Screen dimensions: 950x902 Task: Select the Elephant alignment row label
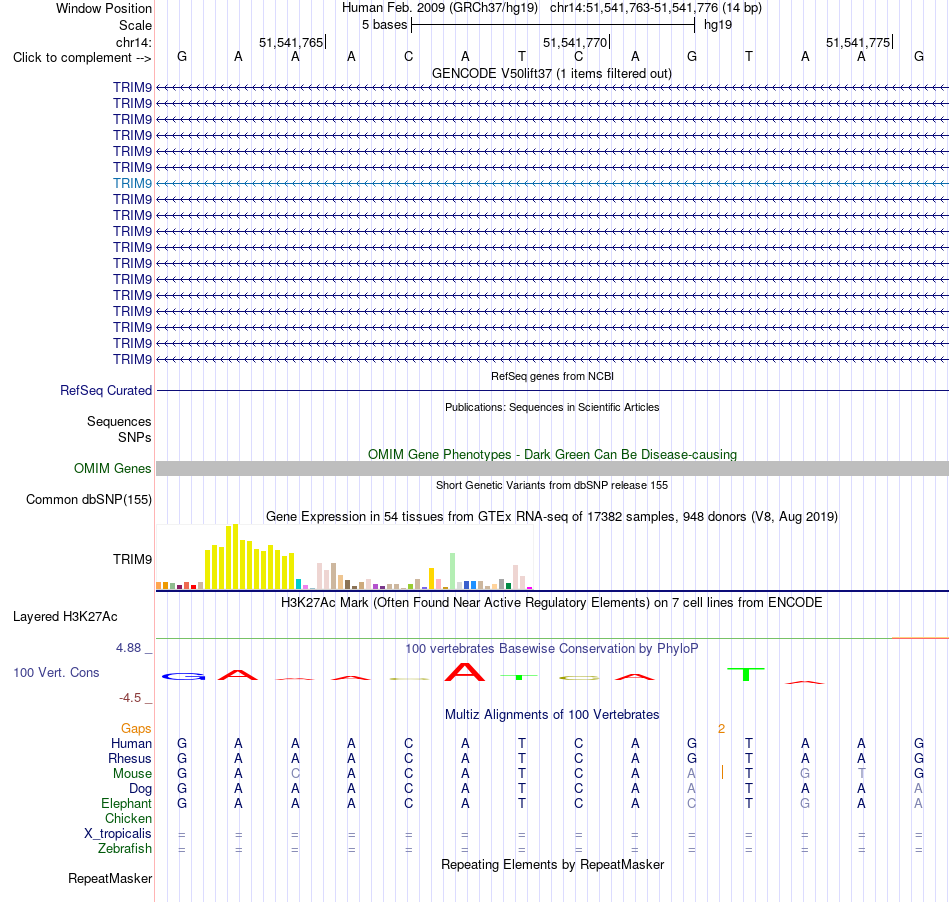tap(126, 803)
